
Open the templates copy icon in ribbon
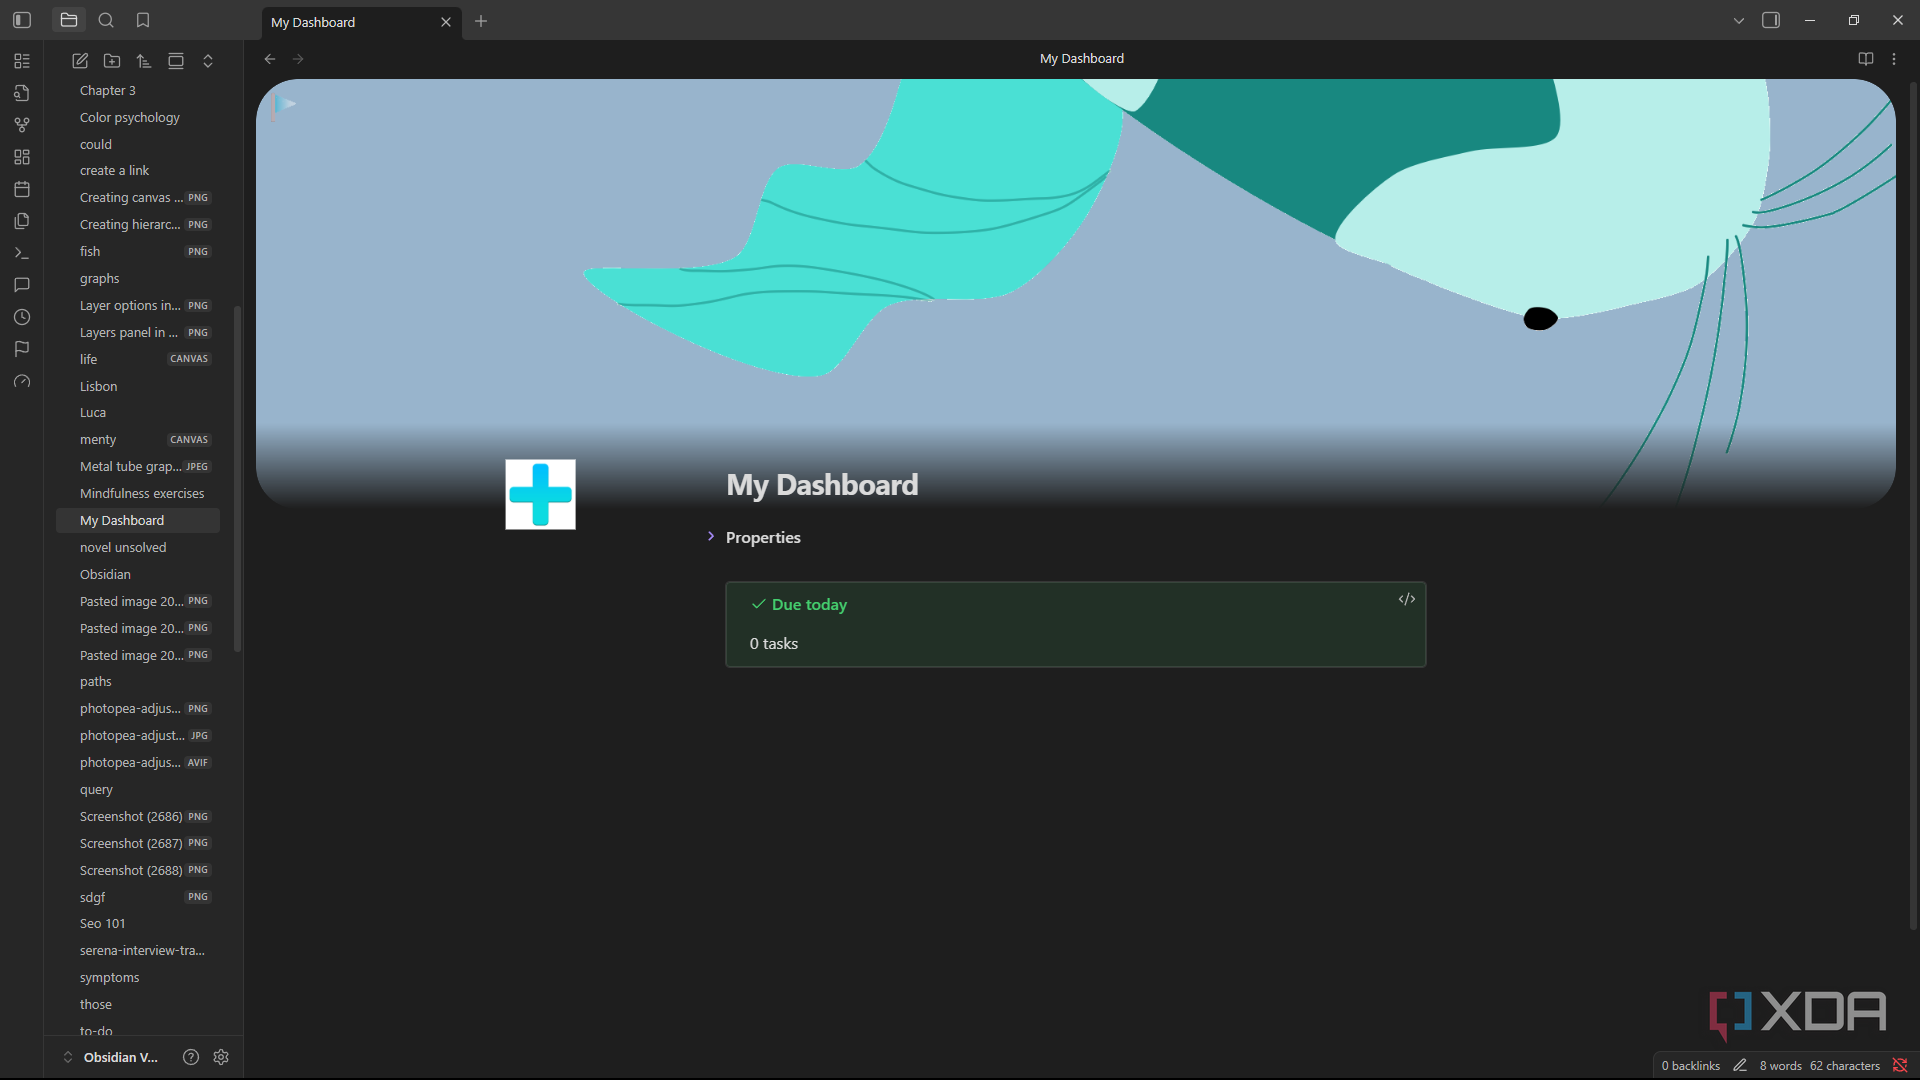22,221
